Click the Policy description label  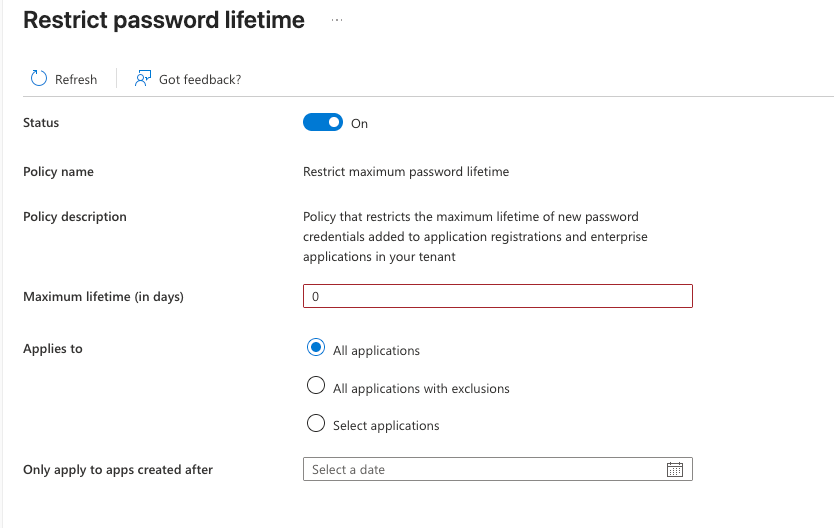tap(75, 217)
